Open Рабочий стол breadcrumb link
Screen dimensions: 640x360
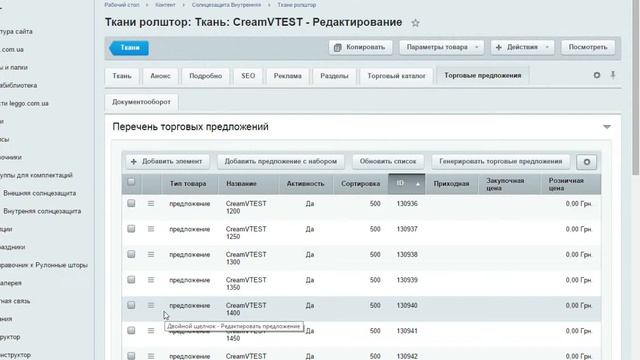122,5
